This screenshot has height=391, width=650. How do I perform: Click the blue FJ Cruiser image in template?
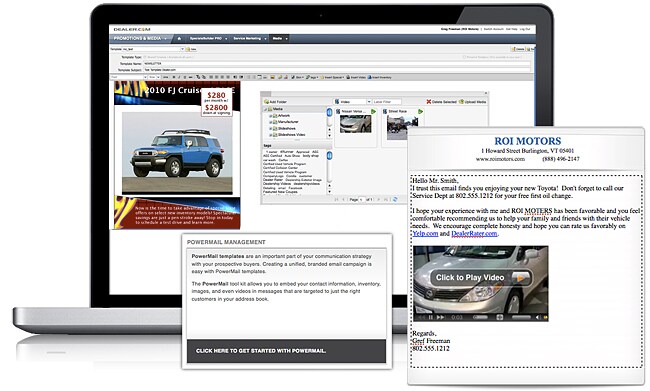pos(177,153)
